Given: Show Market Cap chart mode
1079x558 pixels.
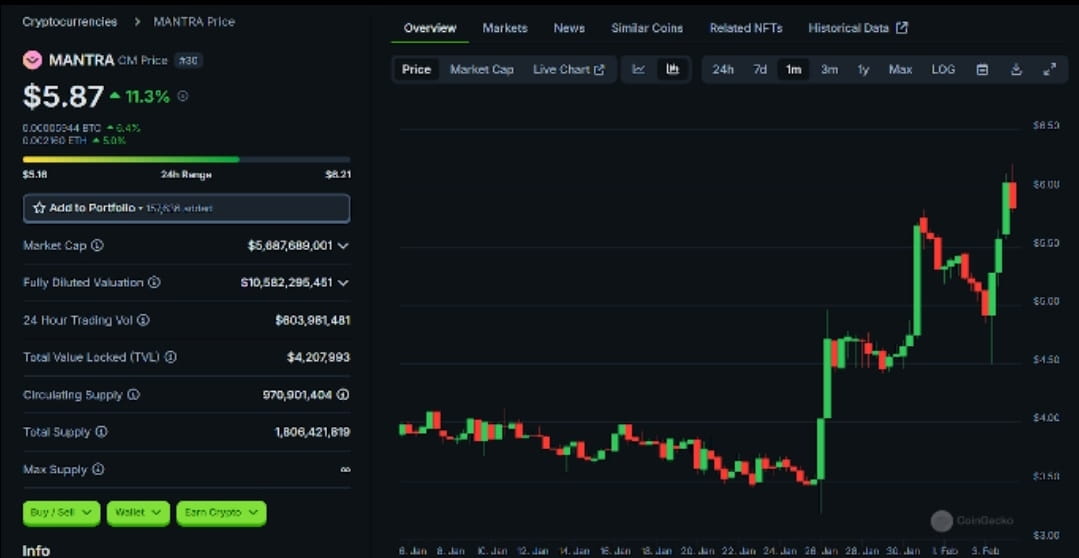Looking at the screenshot, I should click(482, 69).
